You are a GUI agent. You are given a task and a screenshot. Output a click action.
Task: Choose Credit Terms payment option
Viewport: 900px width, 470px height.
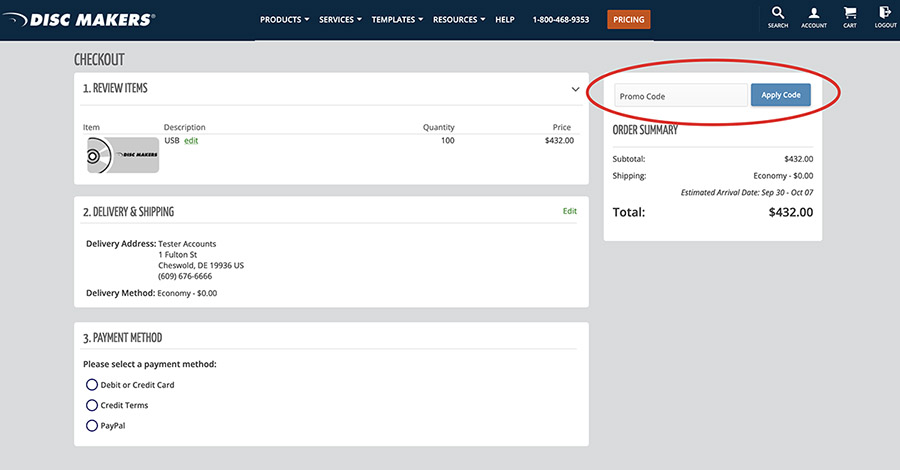92,406
